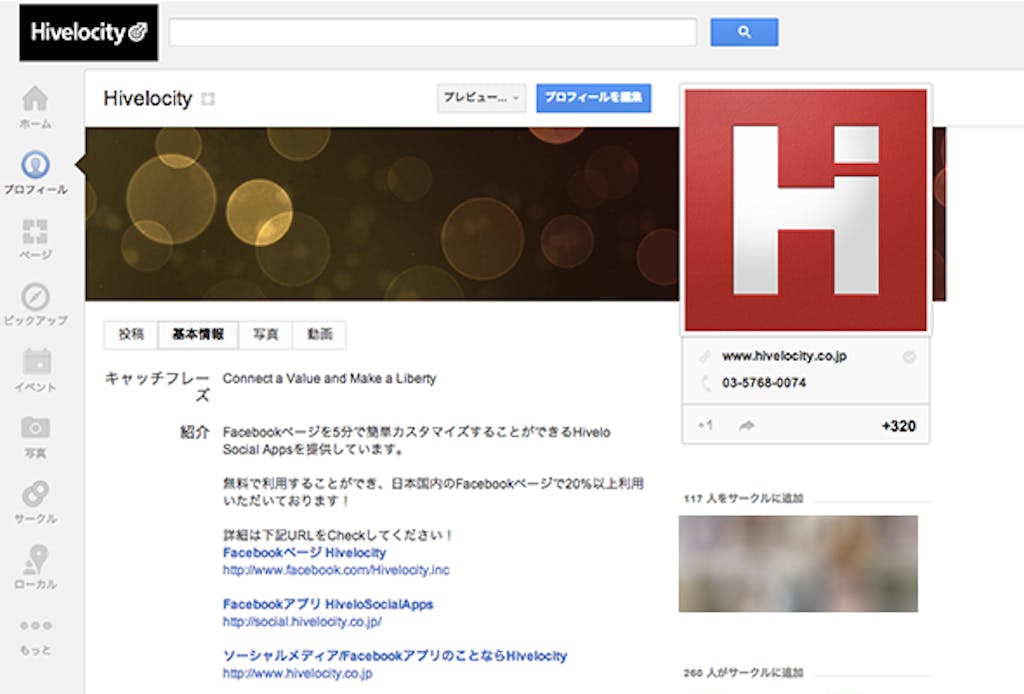Open the Events calendar icon
The image size is (1024, 694).
[35, 363]
